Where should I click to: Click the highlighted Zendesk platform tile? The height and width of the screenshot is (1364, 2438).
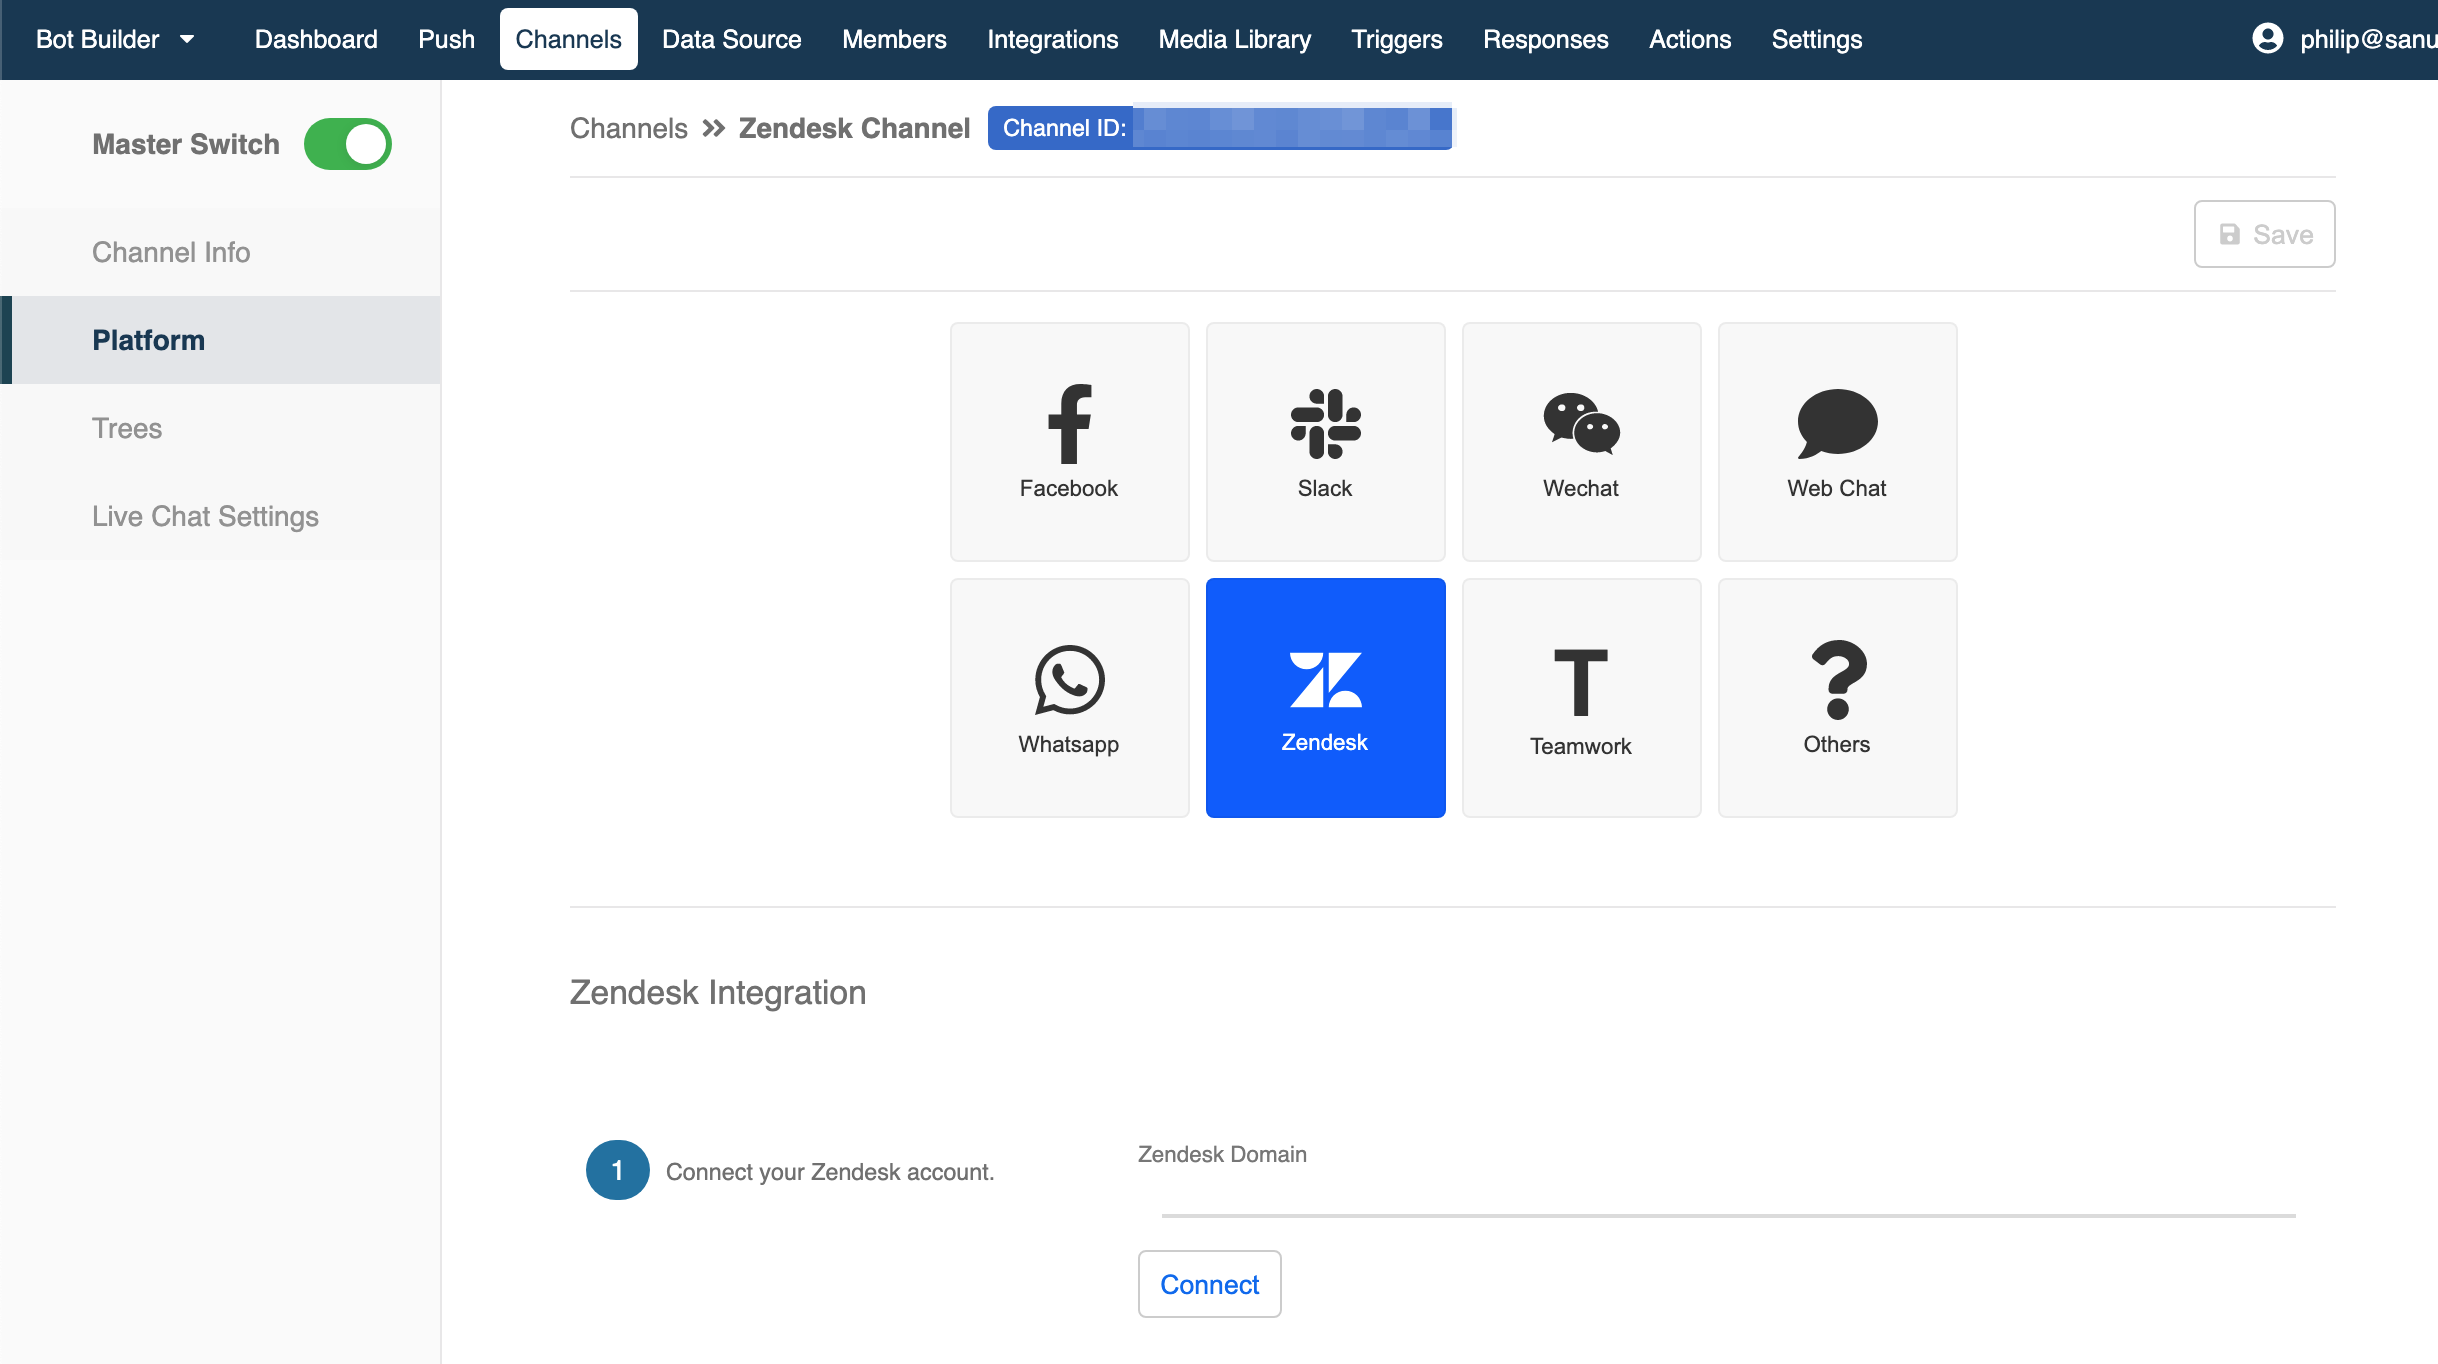pos(1325,697)
